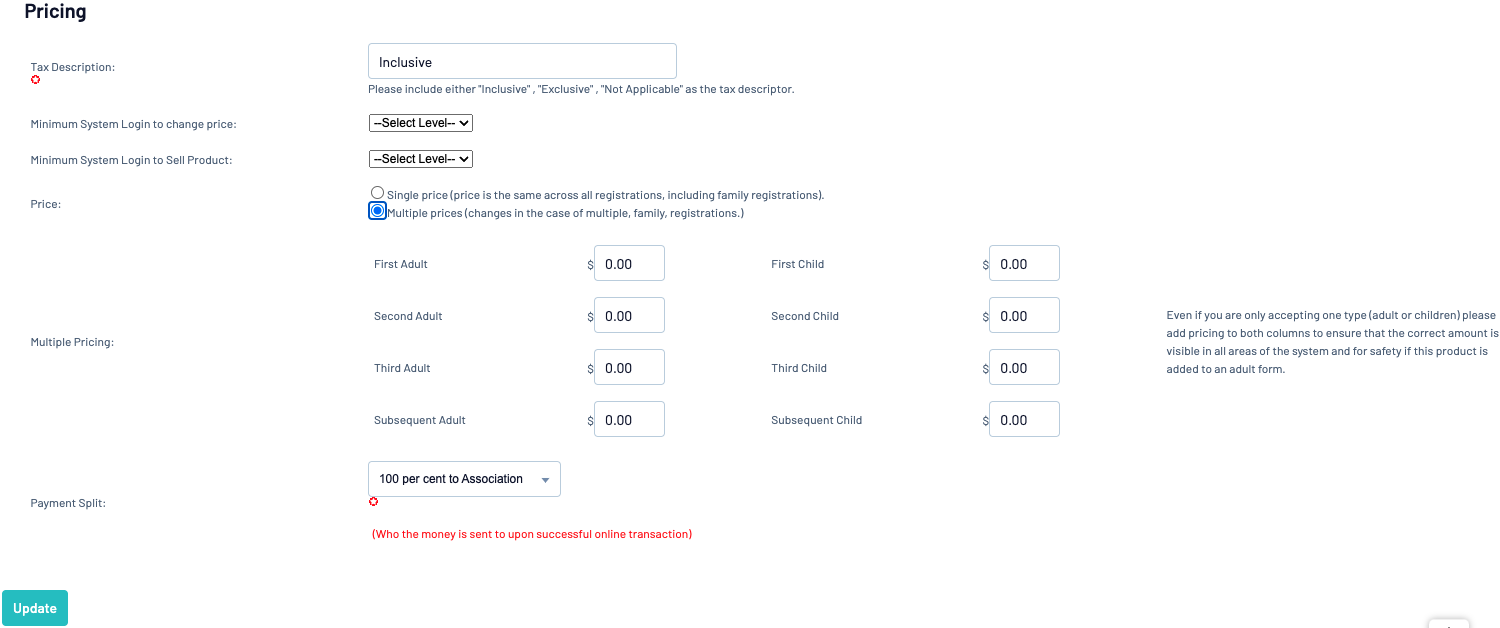Click red required marker below Payment Split dropdown

tap(374, 502)
